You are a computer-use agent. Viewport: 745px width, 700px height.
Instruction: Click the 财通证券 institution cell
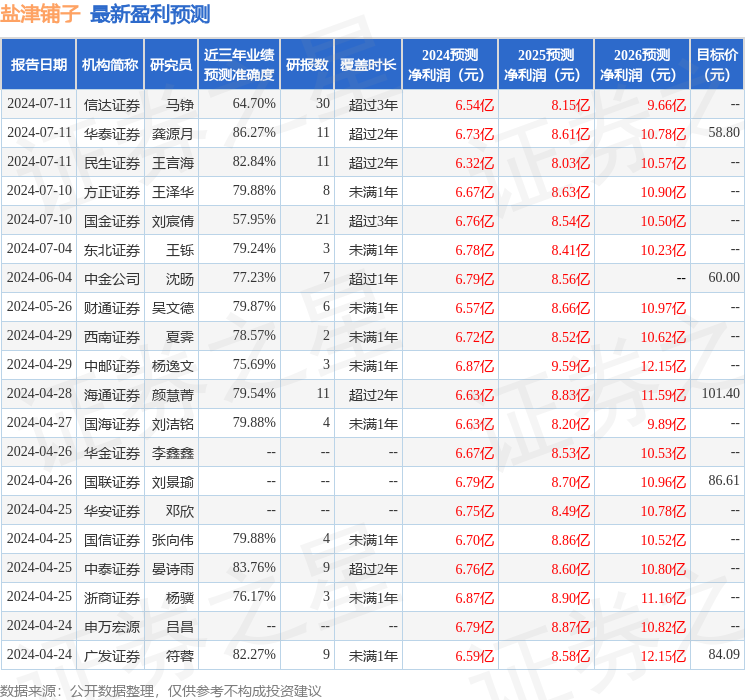[x=112, y=307]
